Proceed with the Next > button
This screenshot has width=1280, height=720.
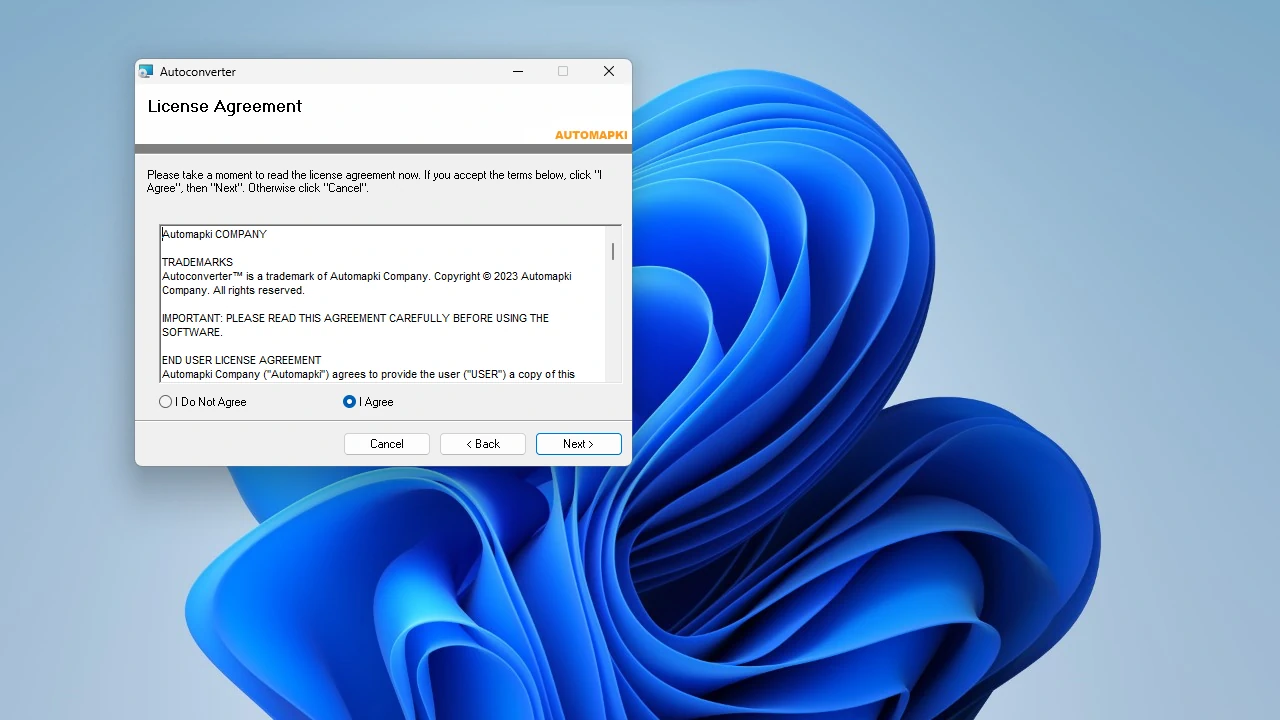[x=579, y=444]
